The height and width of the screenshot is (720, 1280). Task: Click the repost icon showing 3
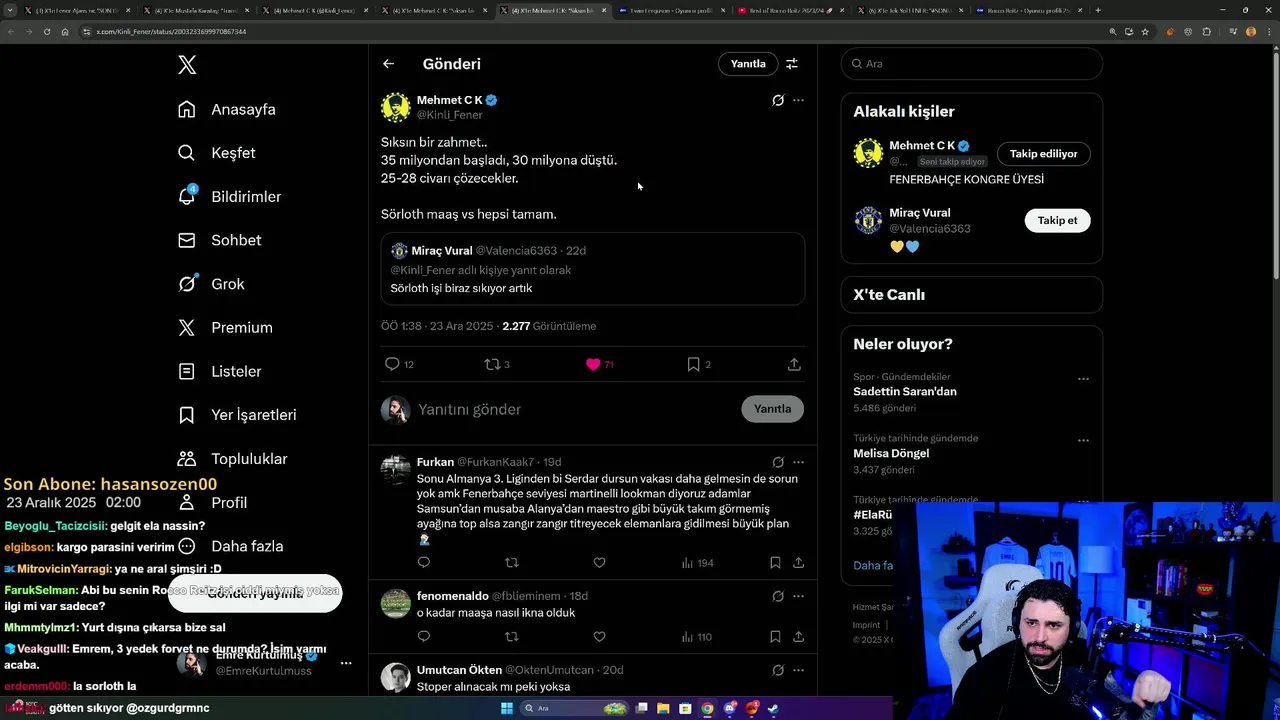[492, 364]
